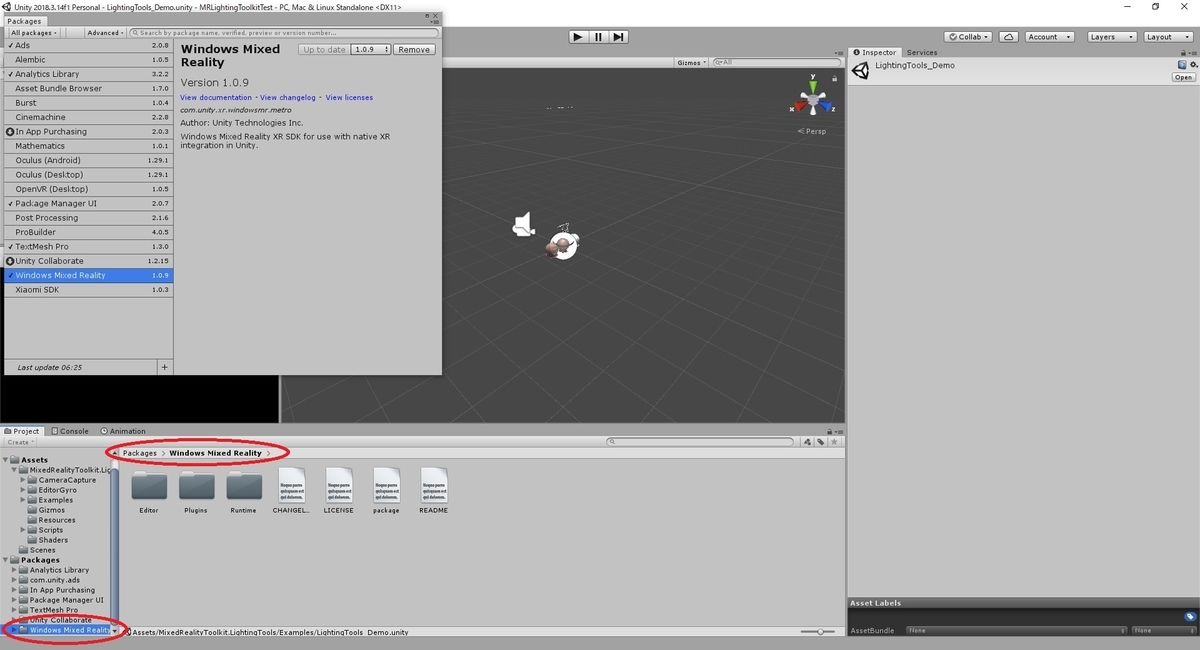Collapse the Packages folder tree
Screen dimensions: 1200x650
[6, 560]
